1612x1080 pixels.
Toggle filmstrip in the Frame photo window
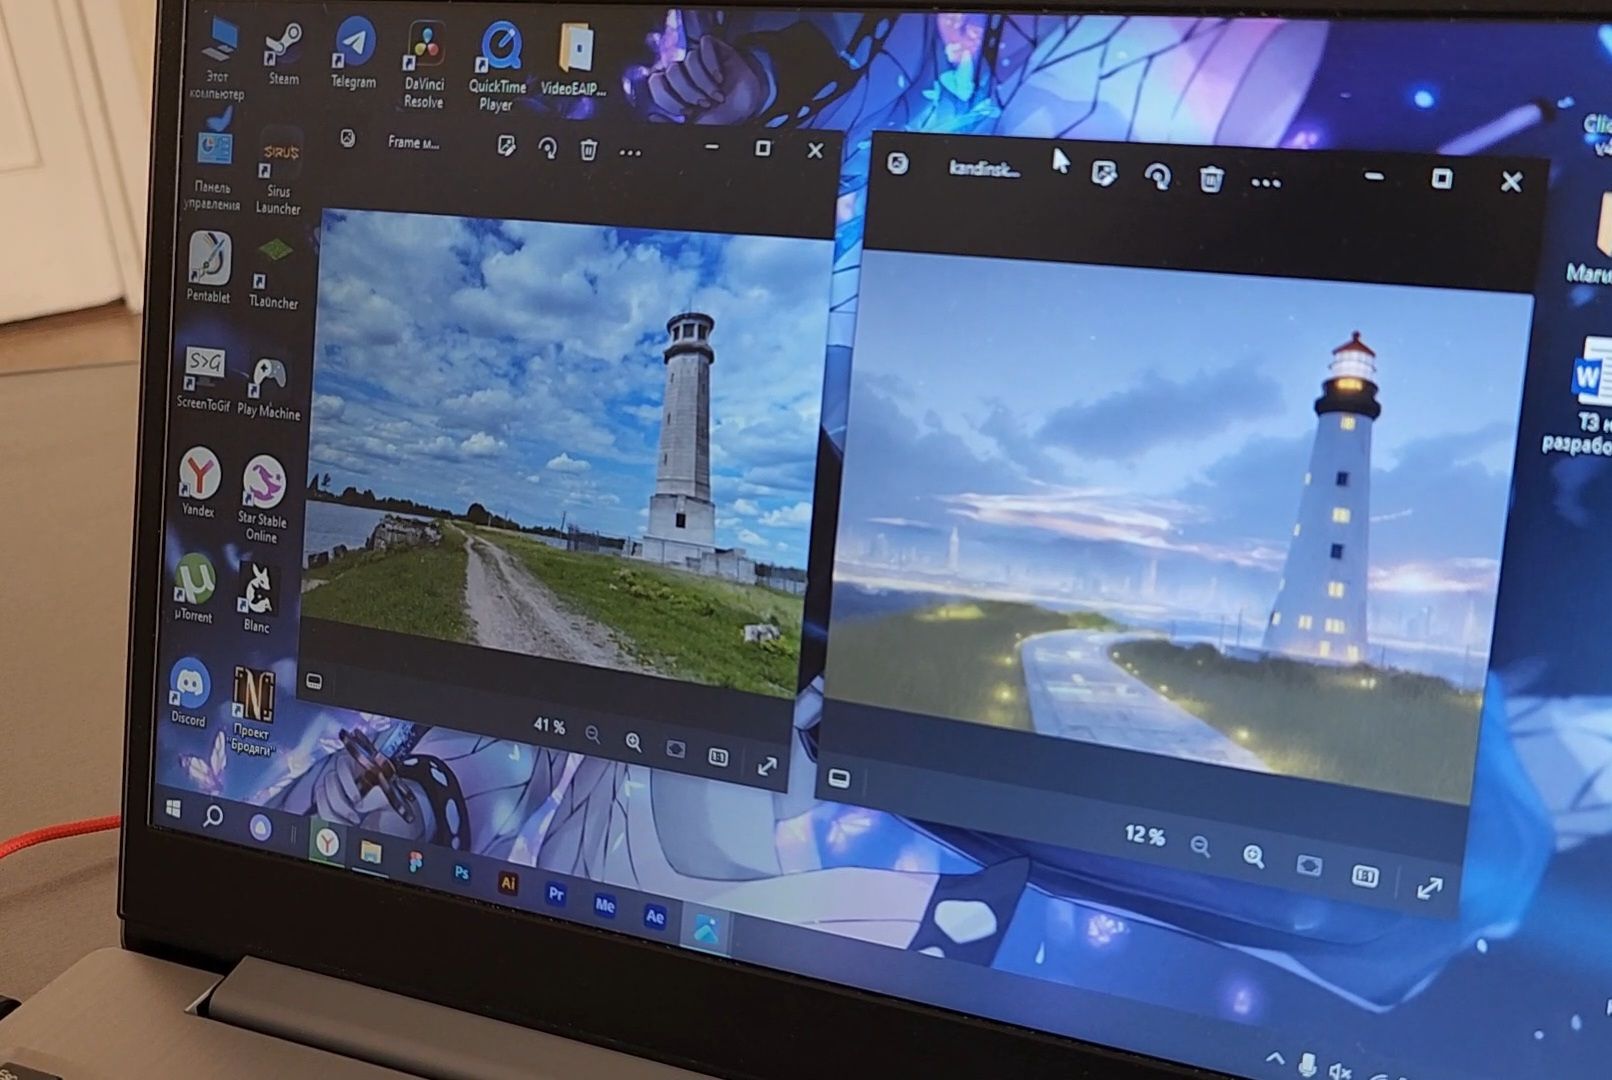[314, 682]
